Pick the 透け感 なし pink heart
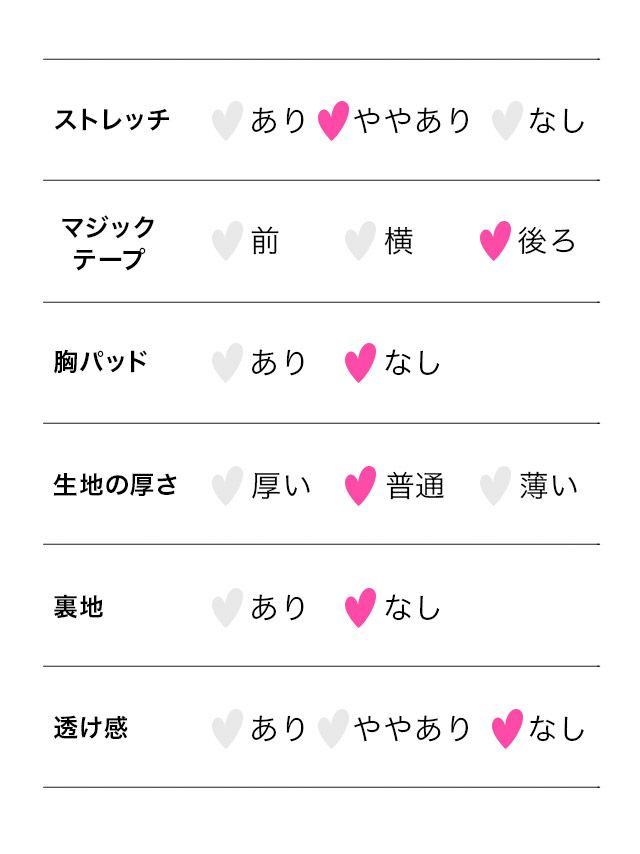Screen dimensions: 640x854 pos(507,729)
